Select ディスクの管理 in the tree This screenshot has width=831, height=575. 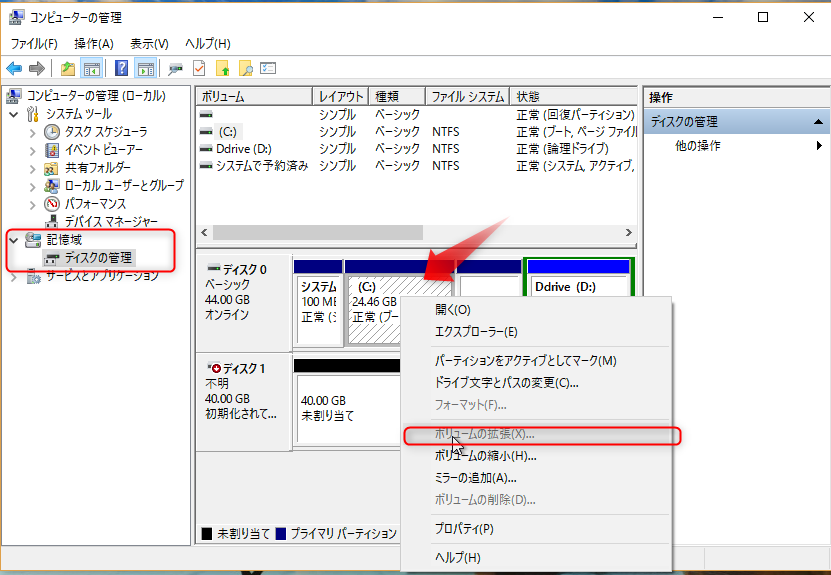click(98, 258)
